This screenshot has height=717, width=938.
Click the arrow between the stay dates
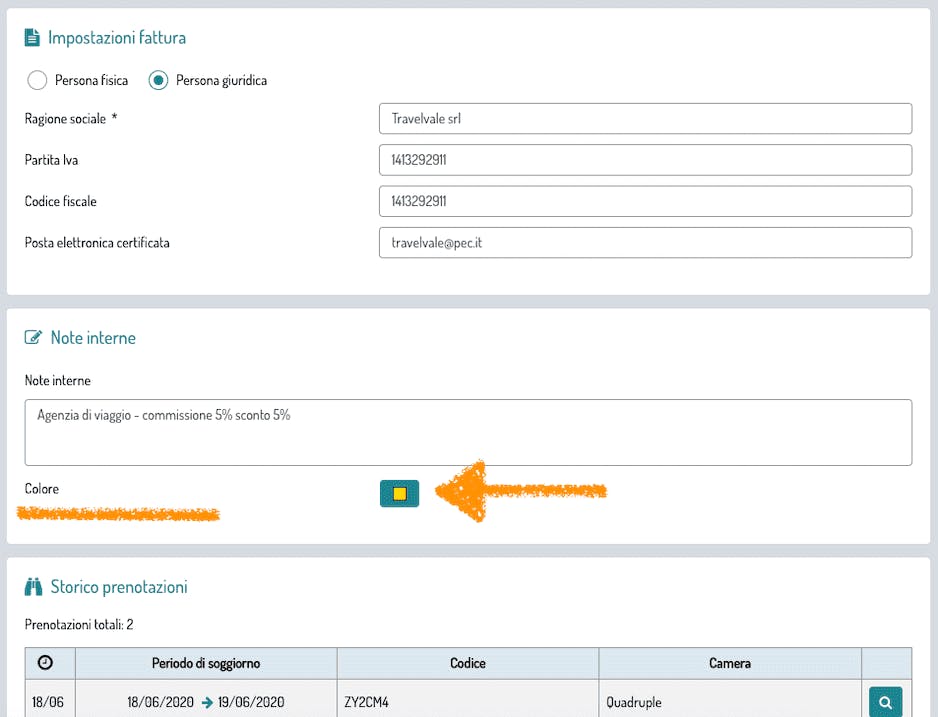coord(207,702)
